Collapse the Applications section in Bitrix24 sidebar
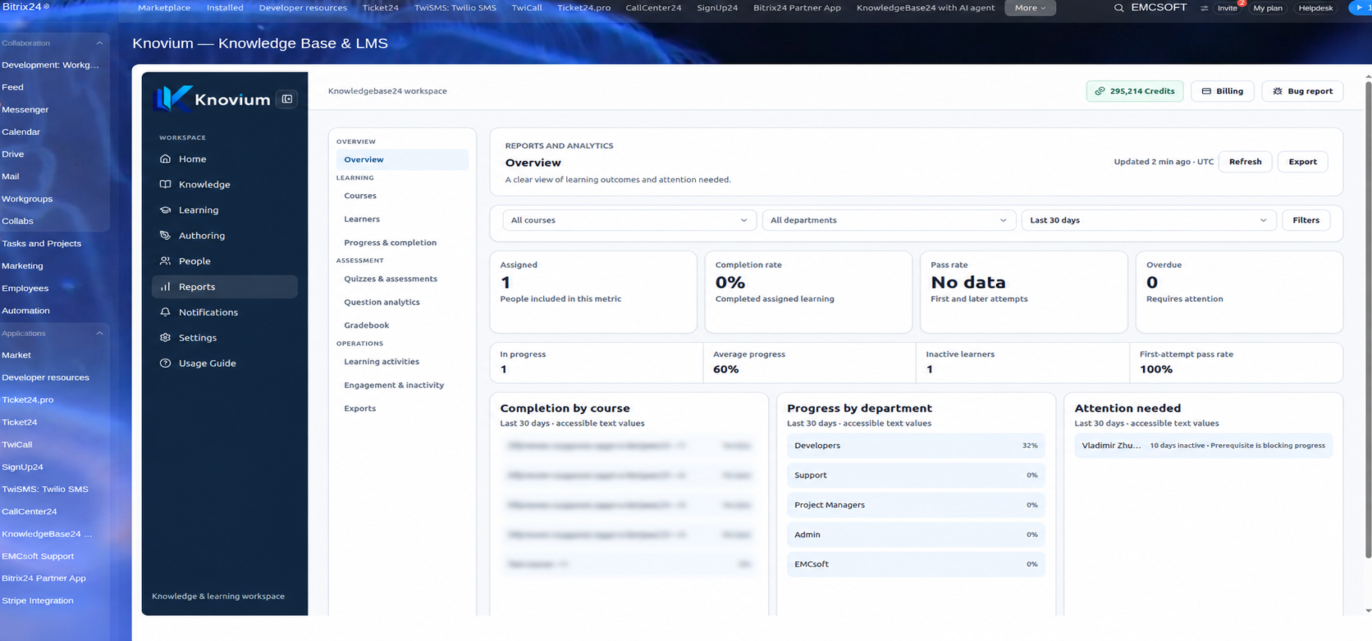 [99, 333]
